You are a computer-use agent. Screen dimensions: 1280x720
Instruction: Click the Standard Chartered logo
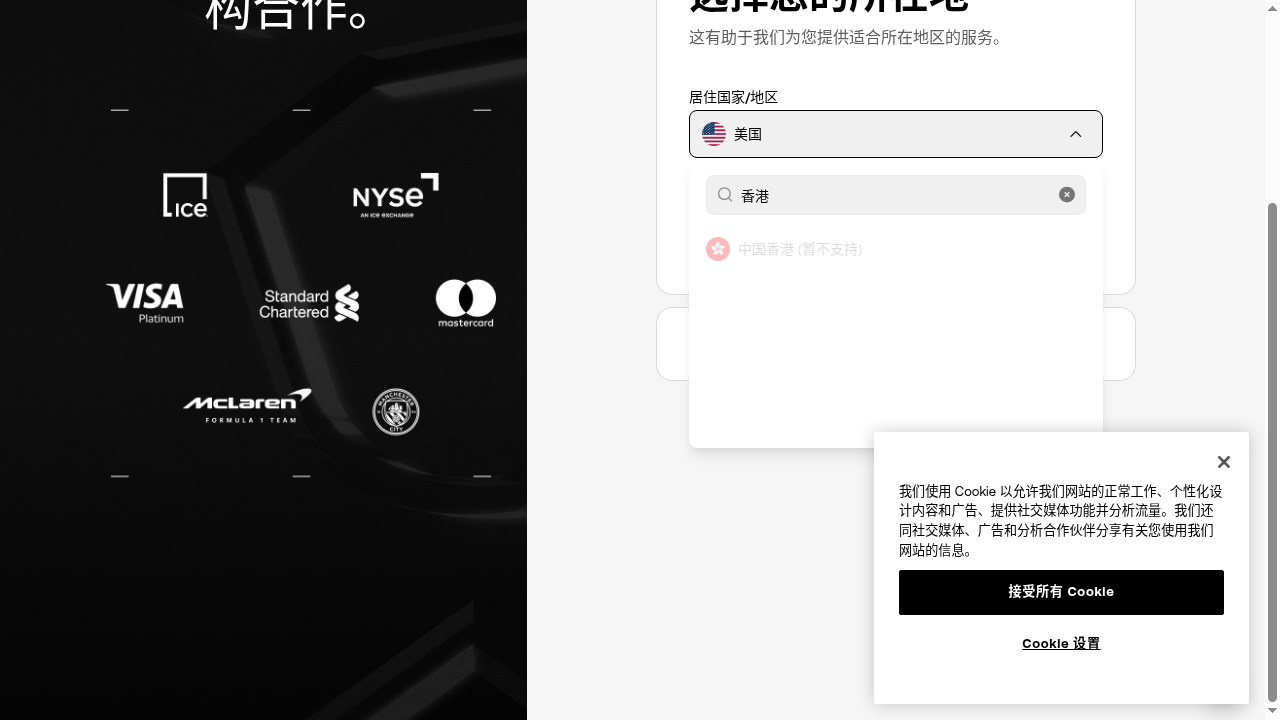(x=309, y=303)
